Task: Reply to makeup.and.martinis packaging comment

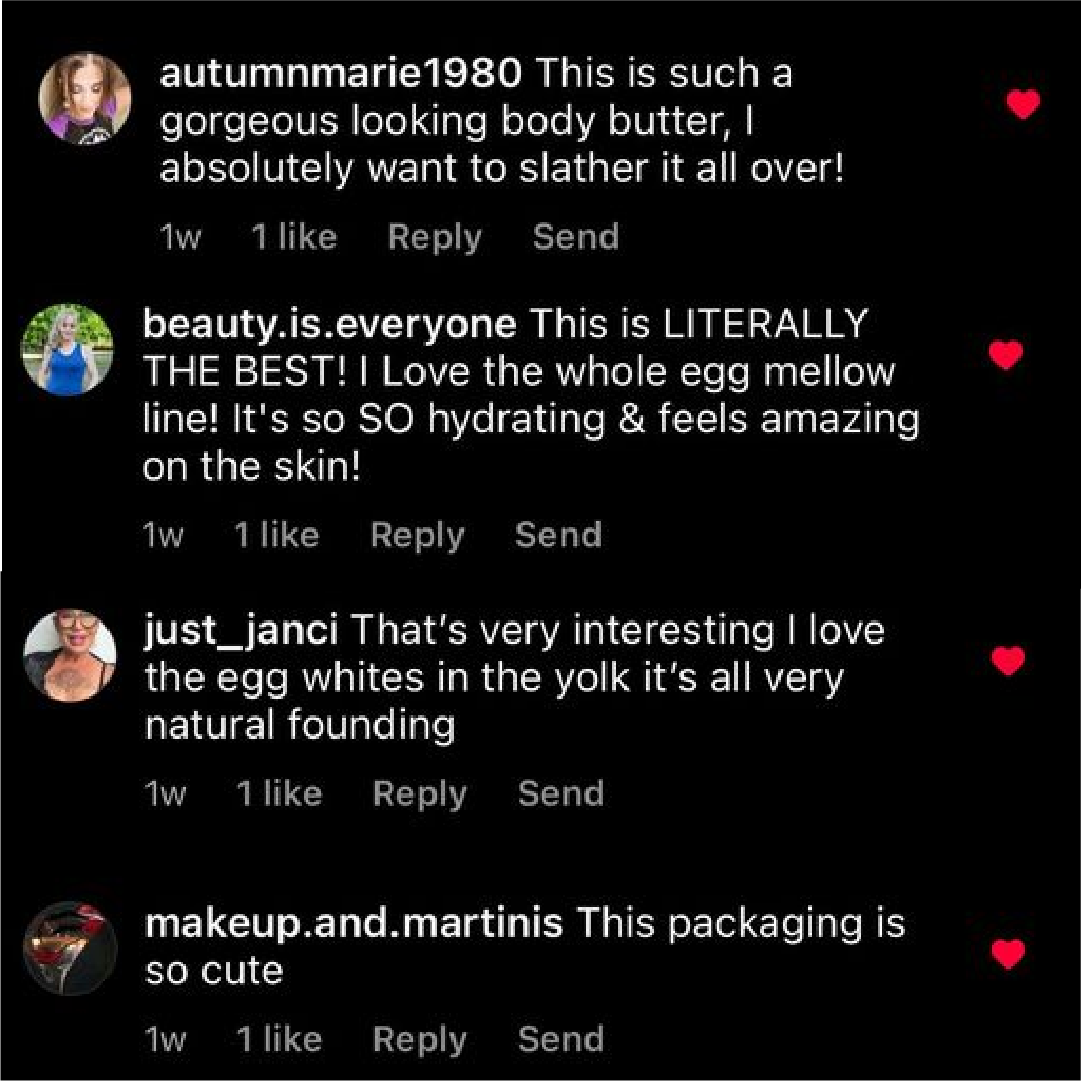Action: click(419, 1040)
